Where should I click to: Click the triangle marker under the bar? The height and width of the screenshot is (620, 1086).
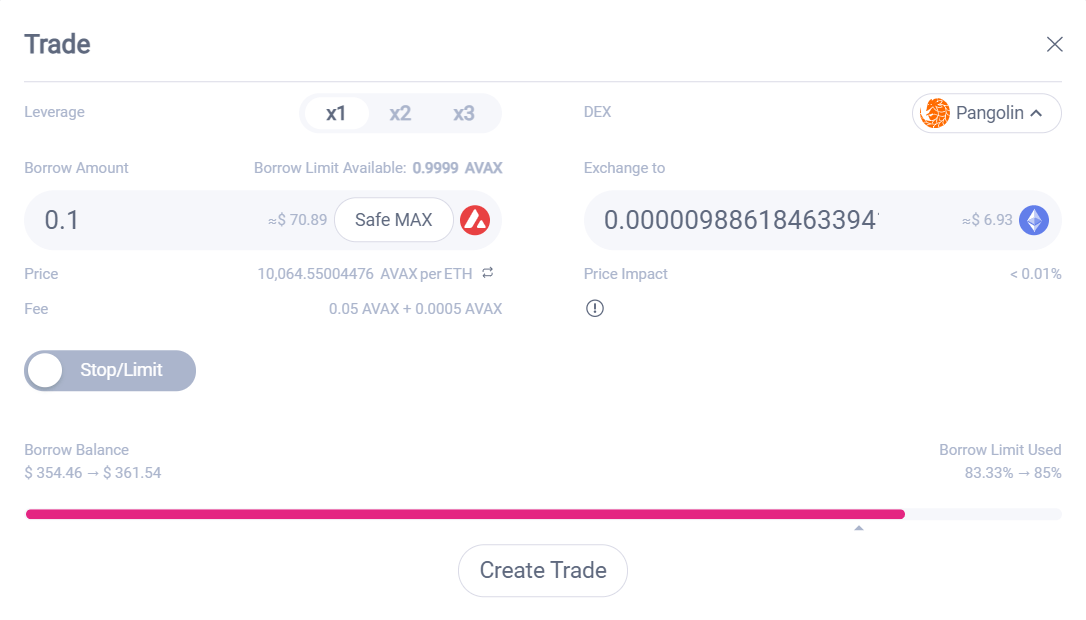tap(859, 528)
